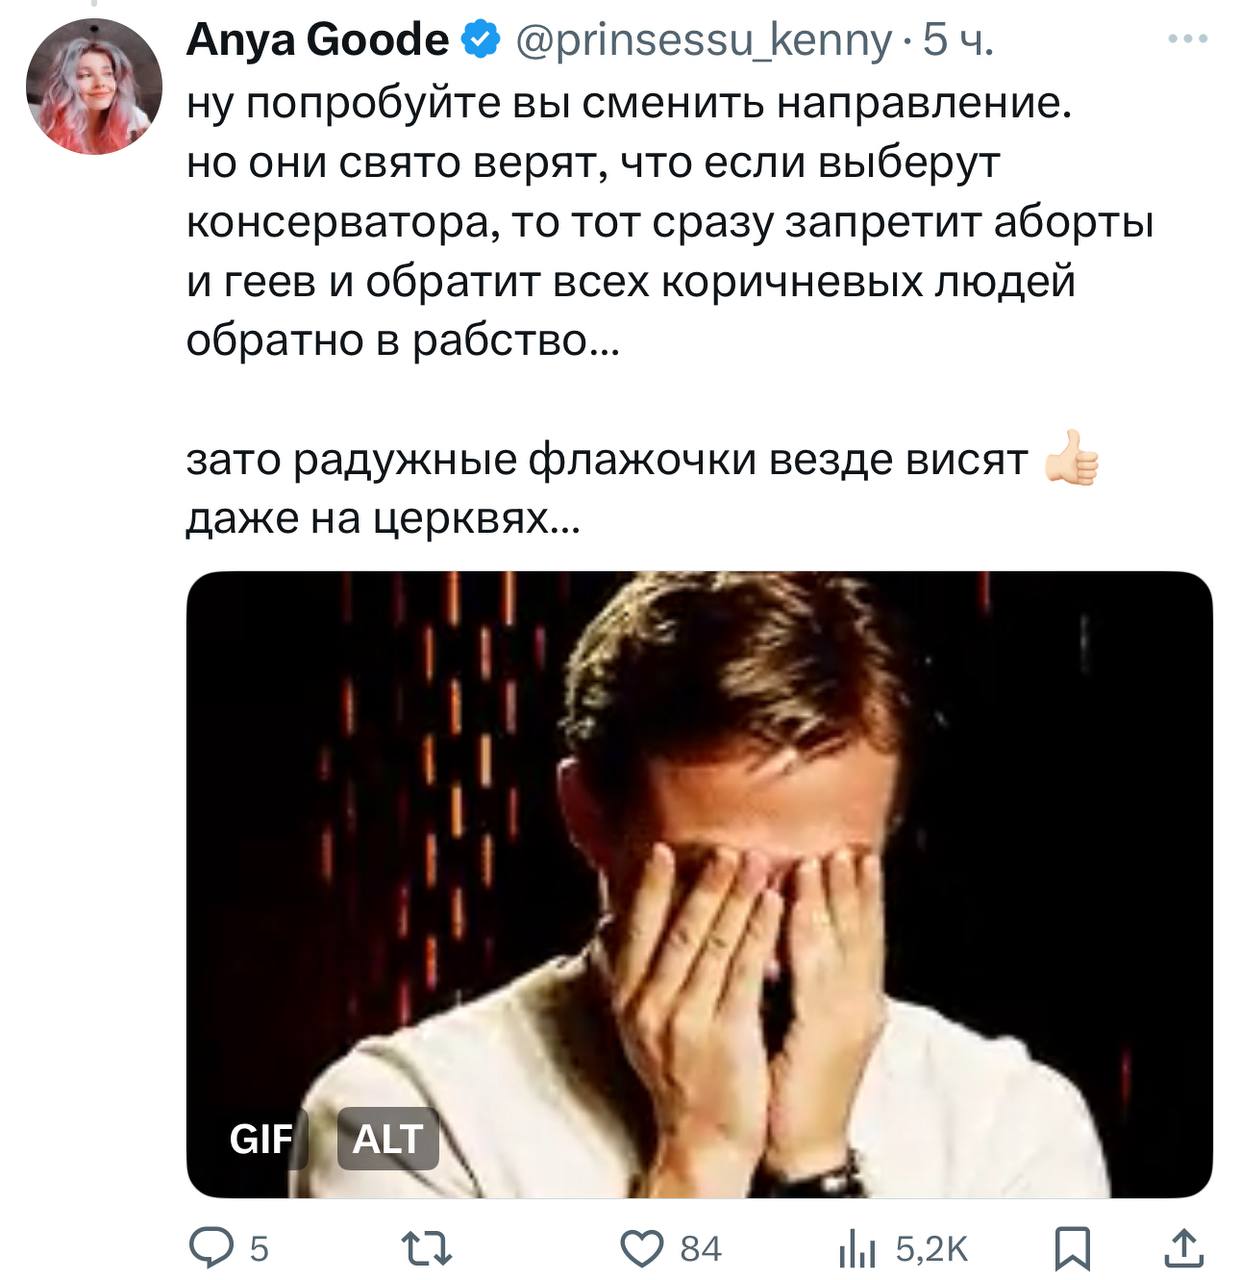Image resolution: width=1240 pixels, height=1280 pixels.
Task: Click the GIF badge on the media
Action: click(262, 1138)
